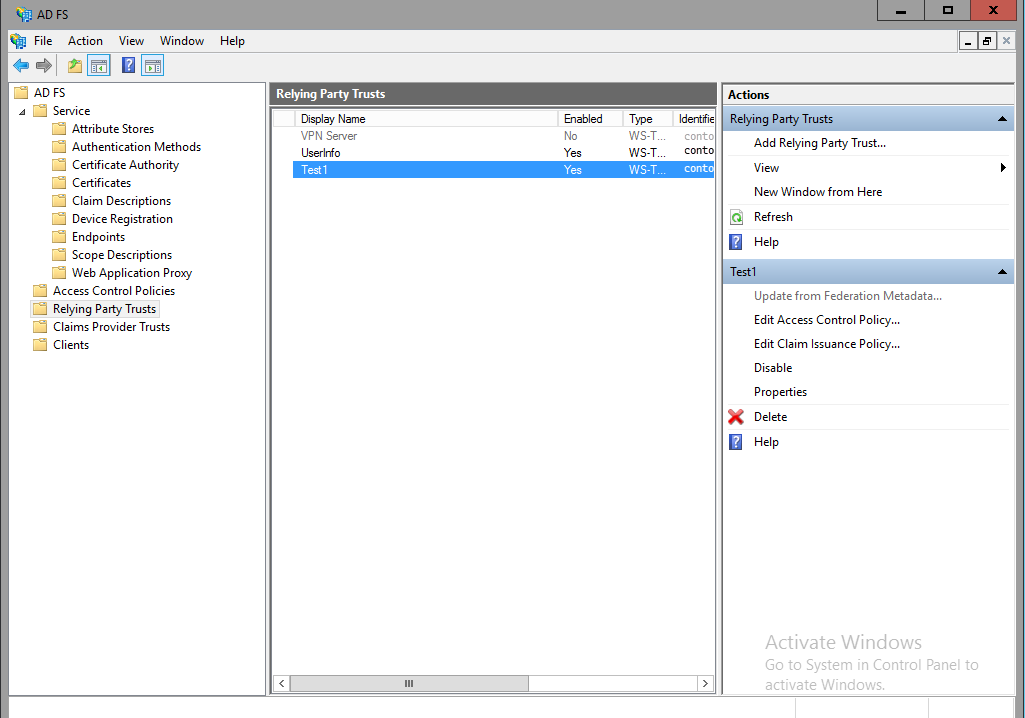Click Edit Access Control Policy for Test1
Screen dimensions: 1025x718
coord(827,319)
